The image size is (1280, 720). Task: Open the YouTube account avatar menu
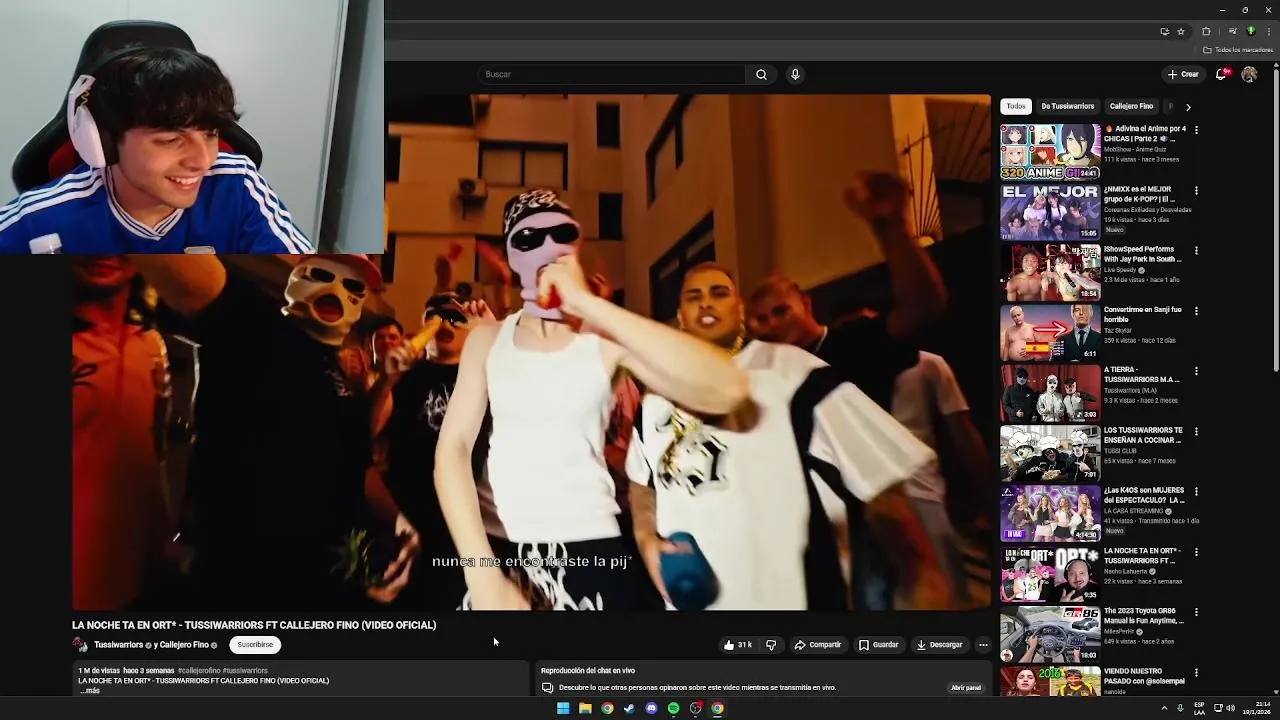click(x=1249, y=74)
